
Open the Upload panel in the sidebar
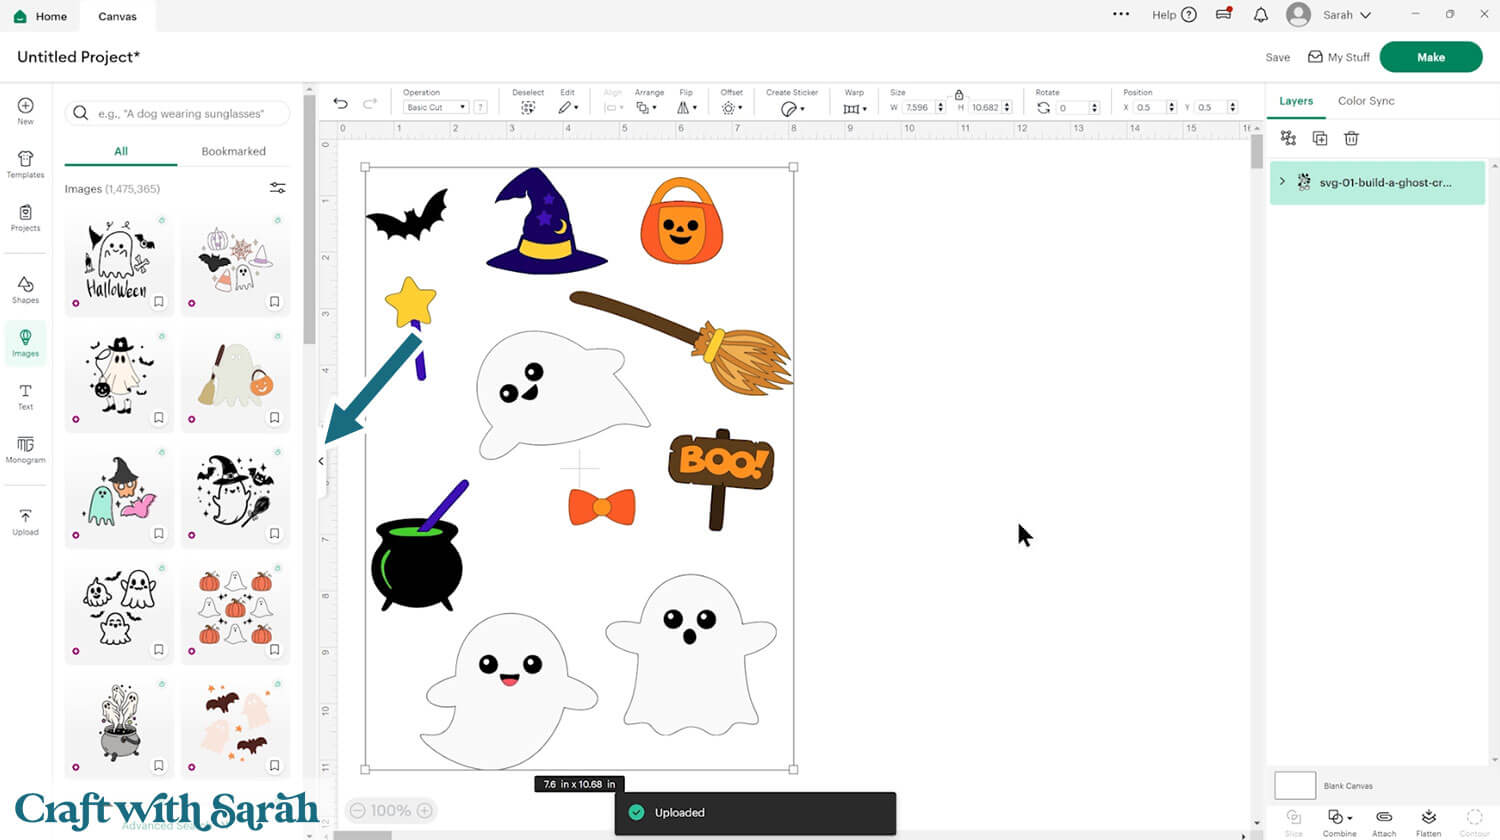[25, 521]
